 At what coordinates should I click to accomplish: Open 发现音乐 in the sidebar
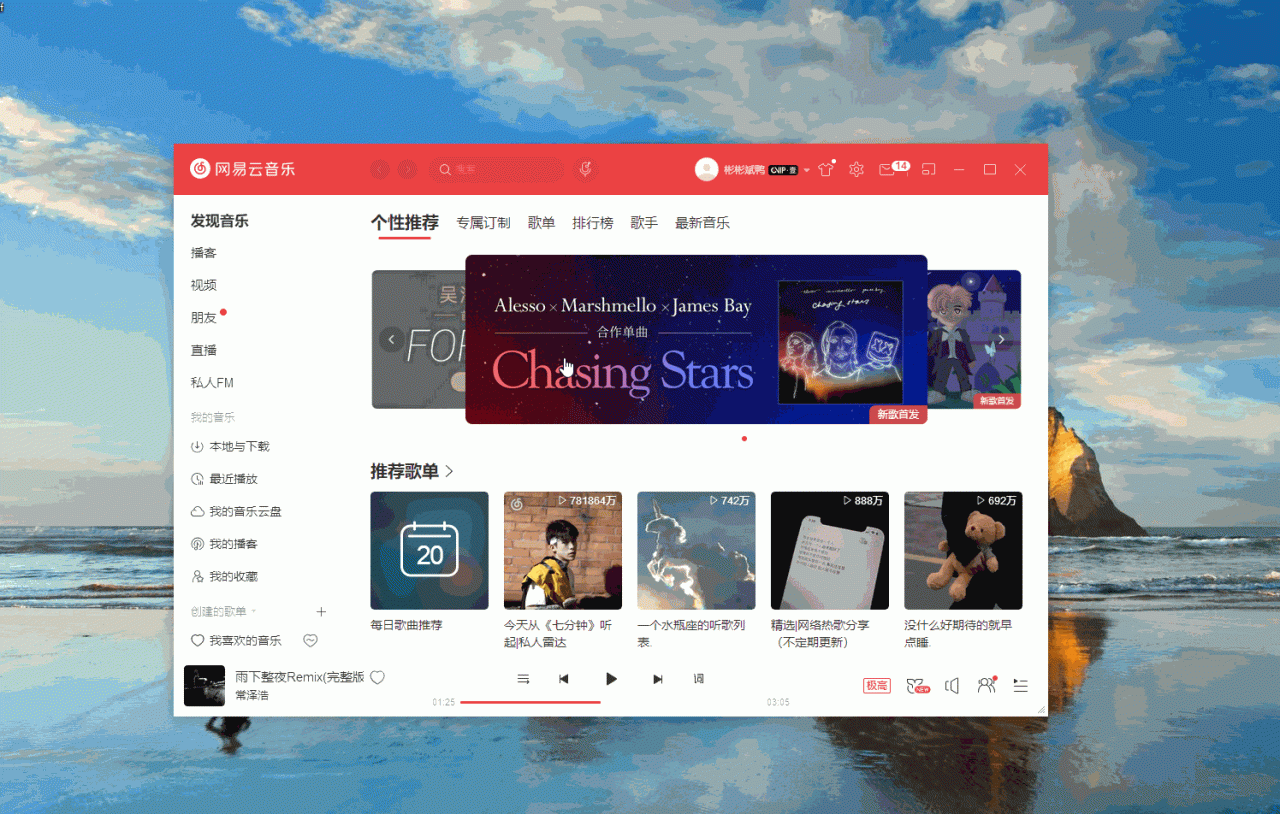220,221
